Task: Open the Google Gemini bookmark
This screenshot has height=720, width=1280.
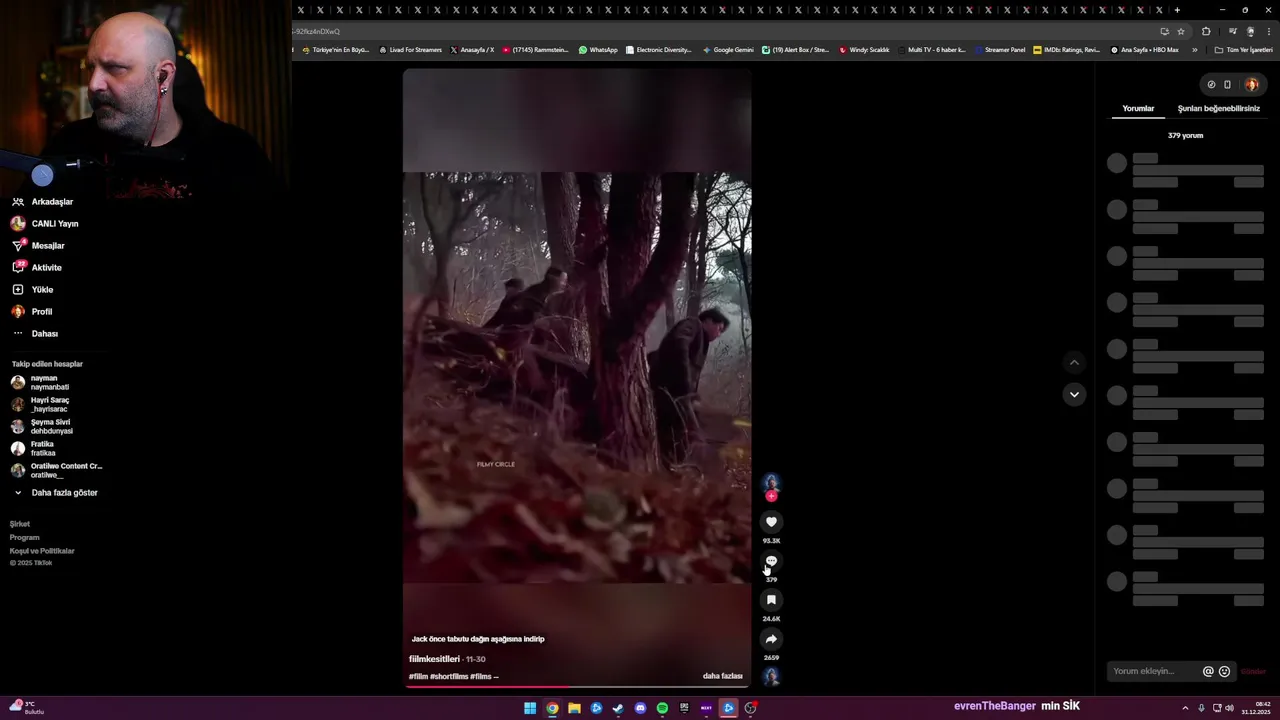Action: pos(728,50)
